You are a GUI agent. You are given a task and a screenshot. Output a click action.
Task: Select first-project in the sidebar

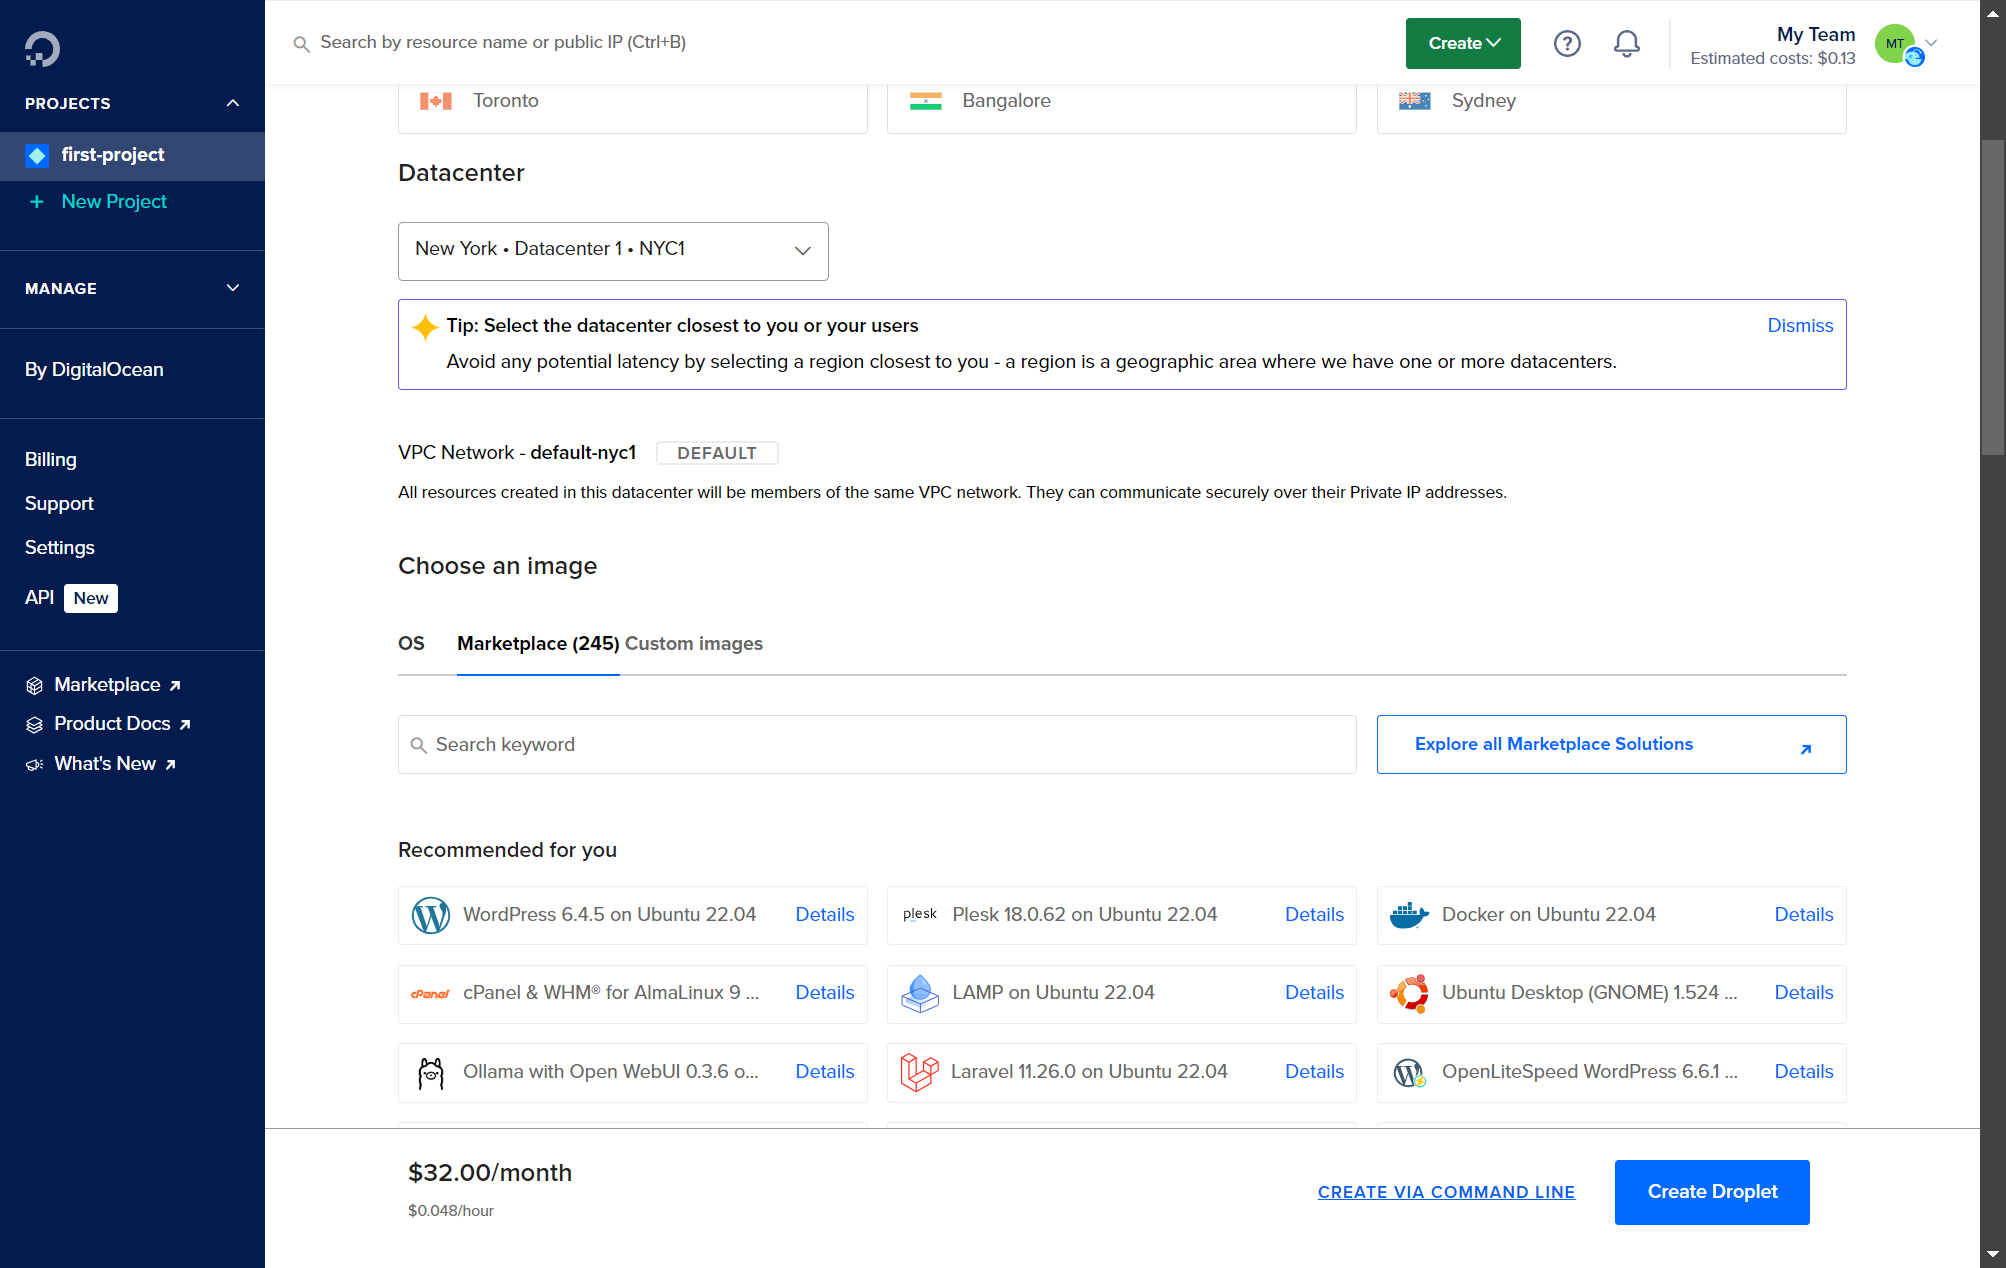pyautogui.click(x=132, y=155)
